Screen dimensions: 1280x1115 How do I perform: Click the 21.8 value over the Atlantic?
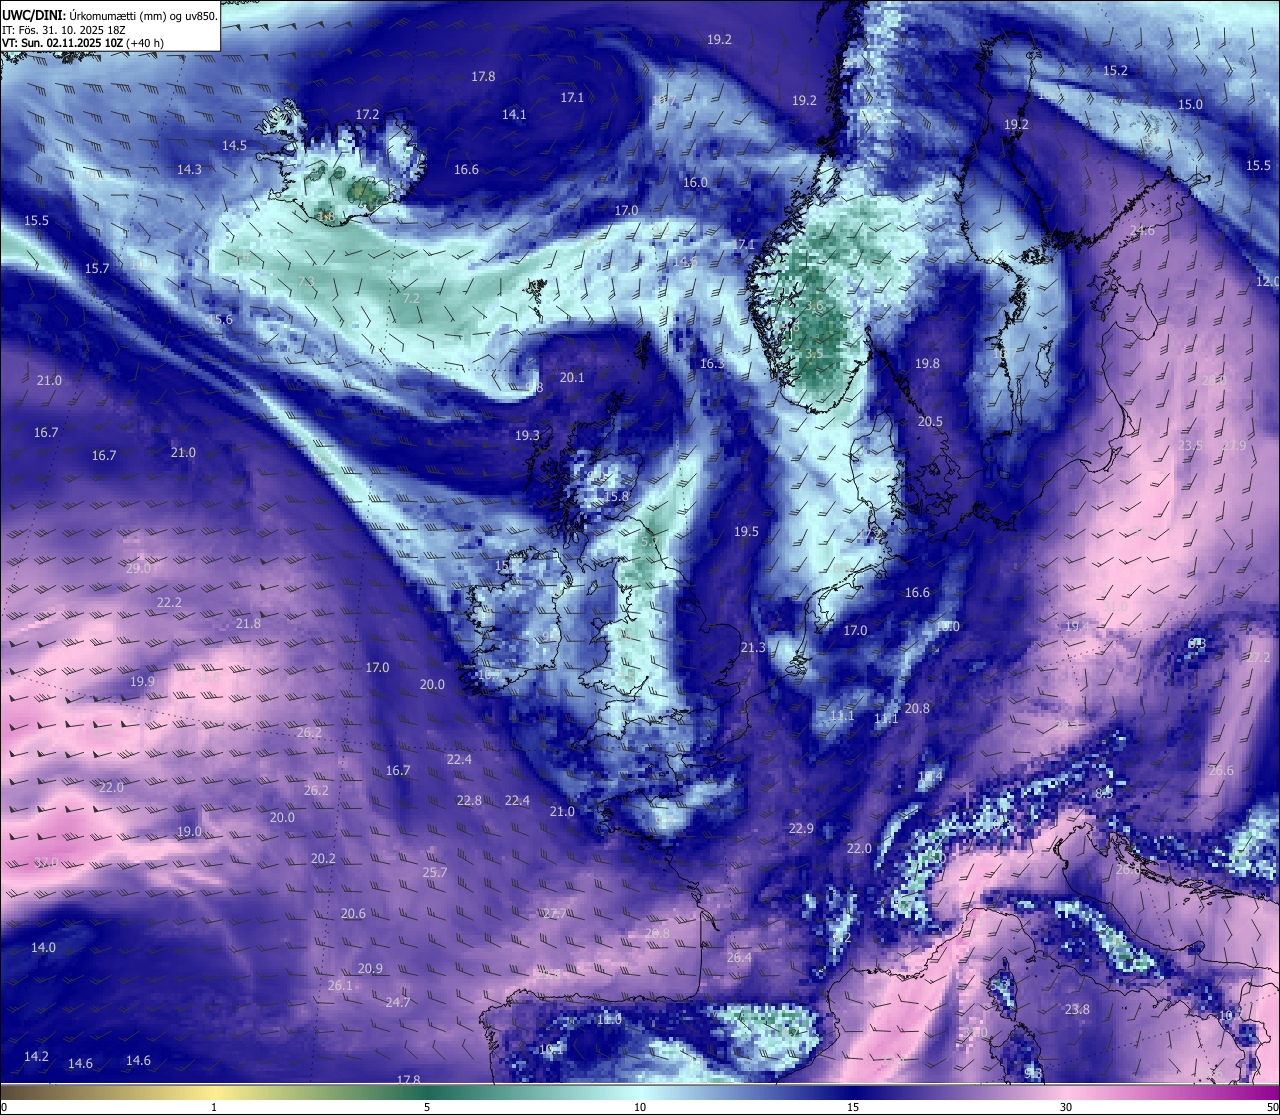248,624
